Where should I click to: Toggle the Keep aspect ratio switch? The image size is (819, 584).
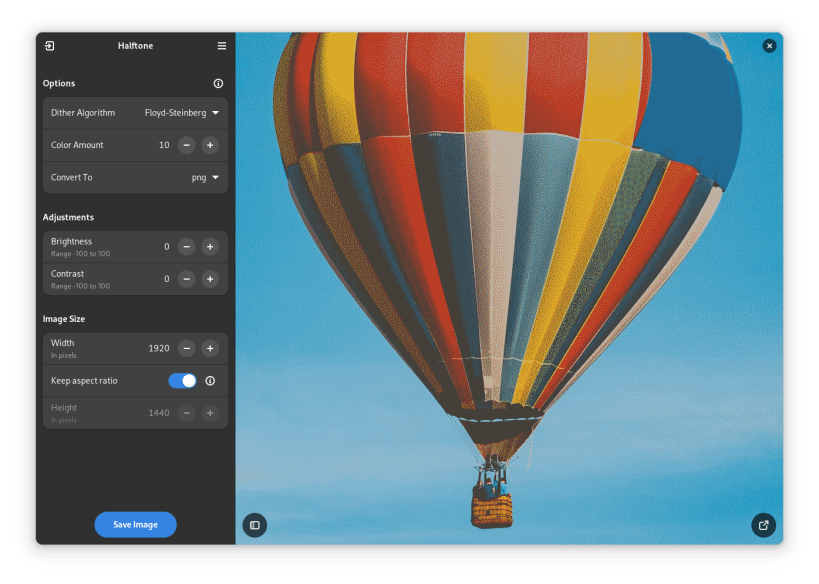pyautogui.click(x=182, y=381)
